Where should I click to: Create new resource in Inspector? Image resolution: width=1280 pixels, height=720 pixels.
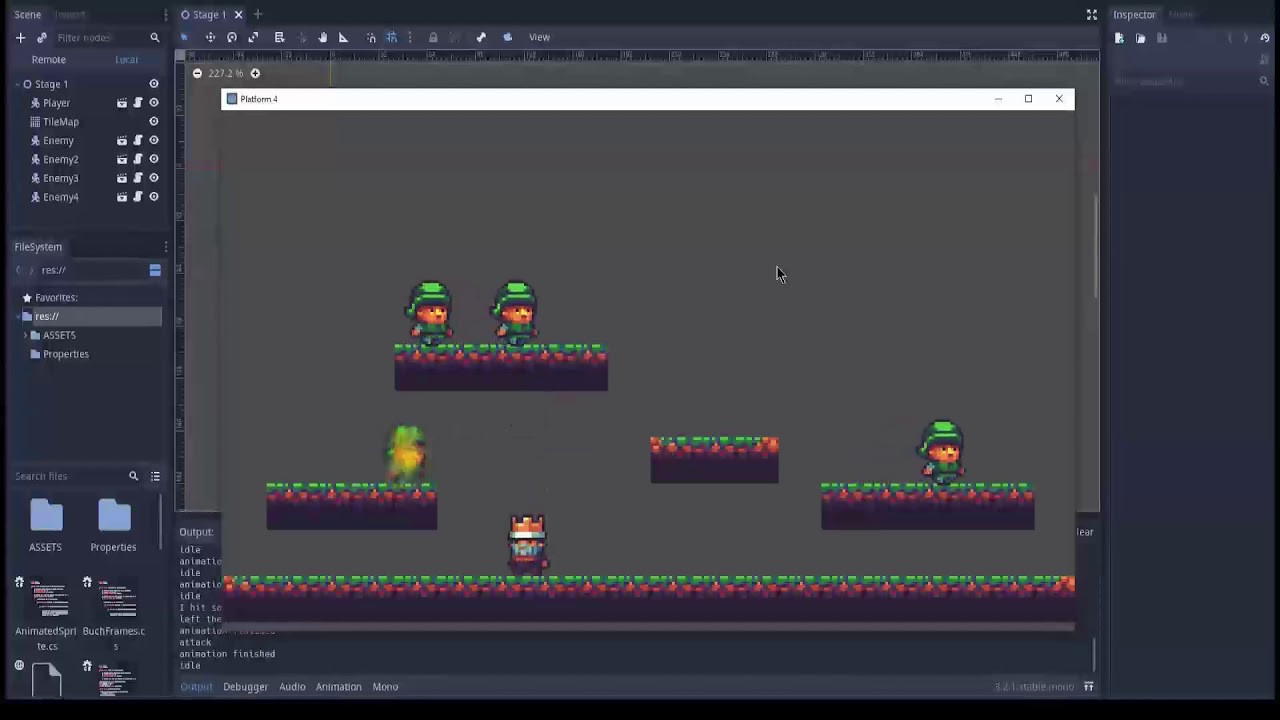[x=1119, y=38]
